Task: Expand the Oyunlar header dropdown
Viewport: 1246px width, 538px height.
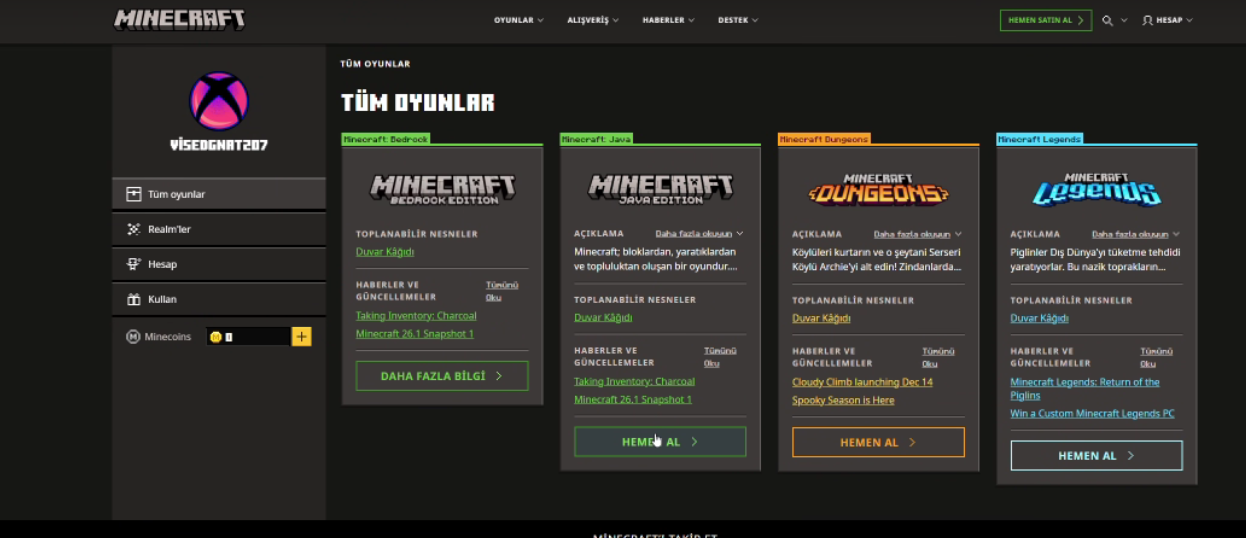Action: 519,20
